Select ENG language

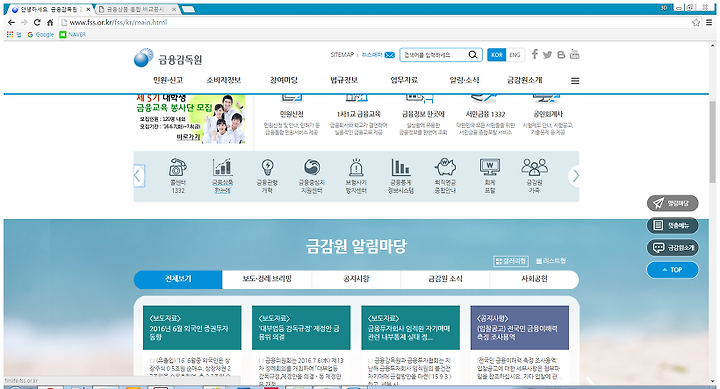click(x=515, y=55)
